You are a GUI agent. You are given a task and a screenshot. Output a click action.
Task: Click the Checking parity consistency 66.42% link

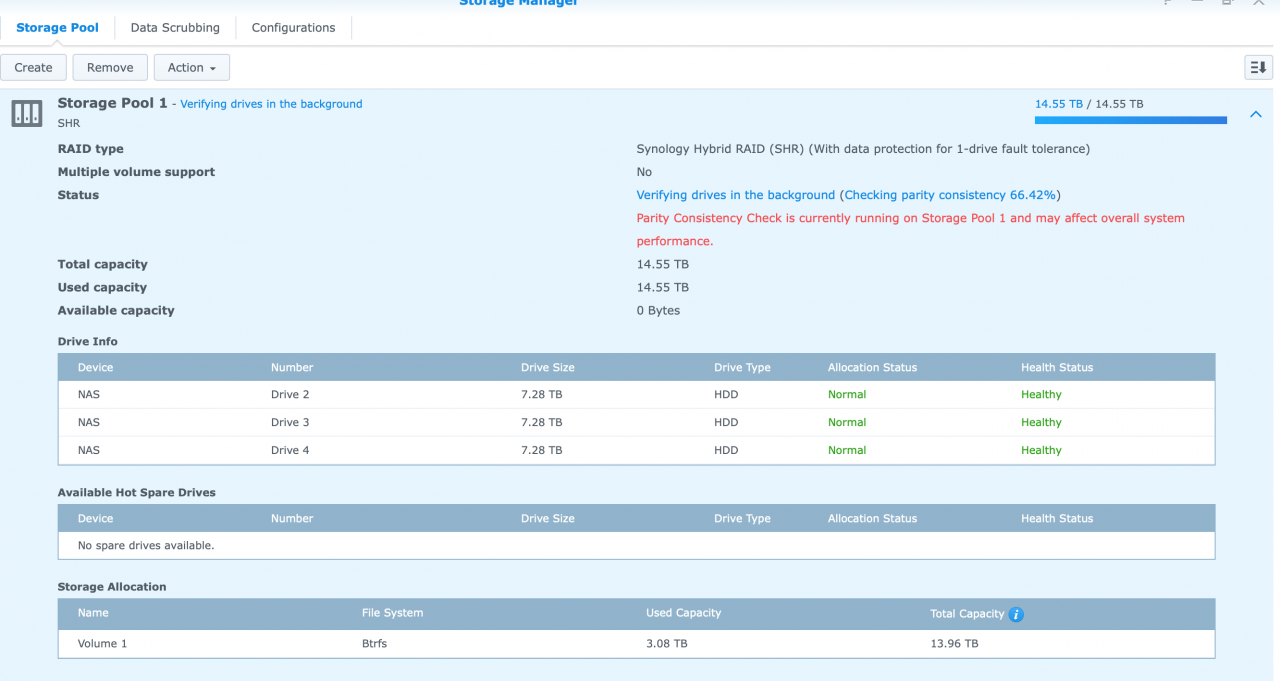[x=950, y=195]
